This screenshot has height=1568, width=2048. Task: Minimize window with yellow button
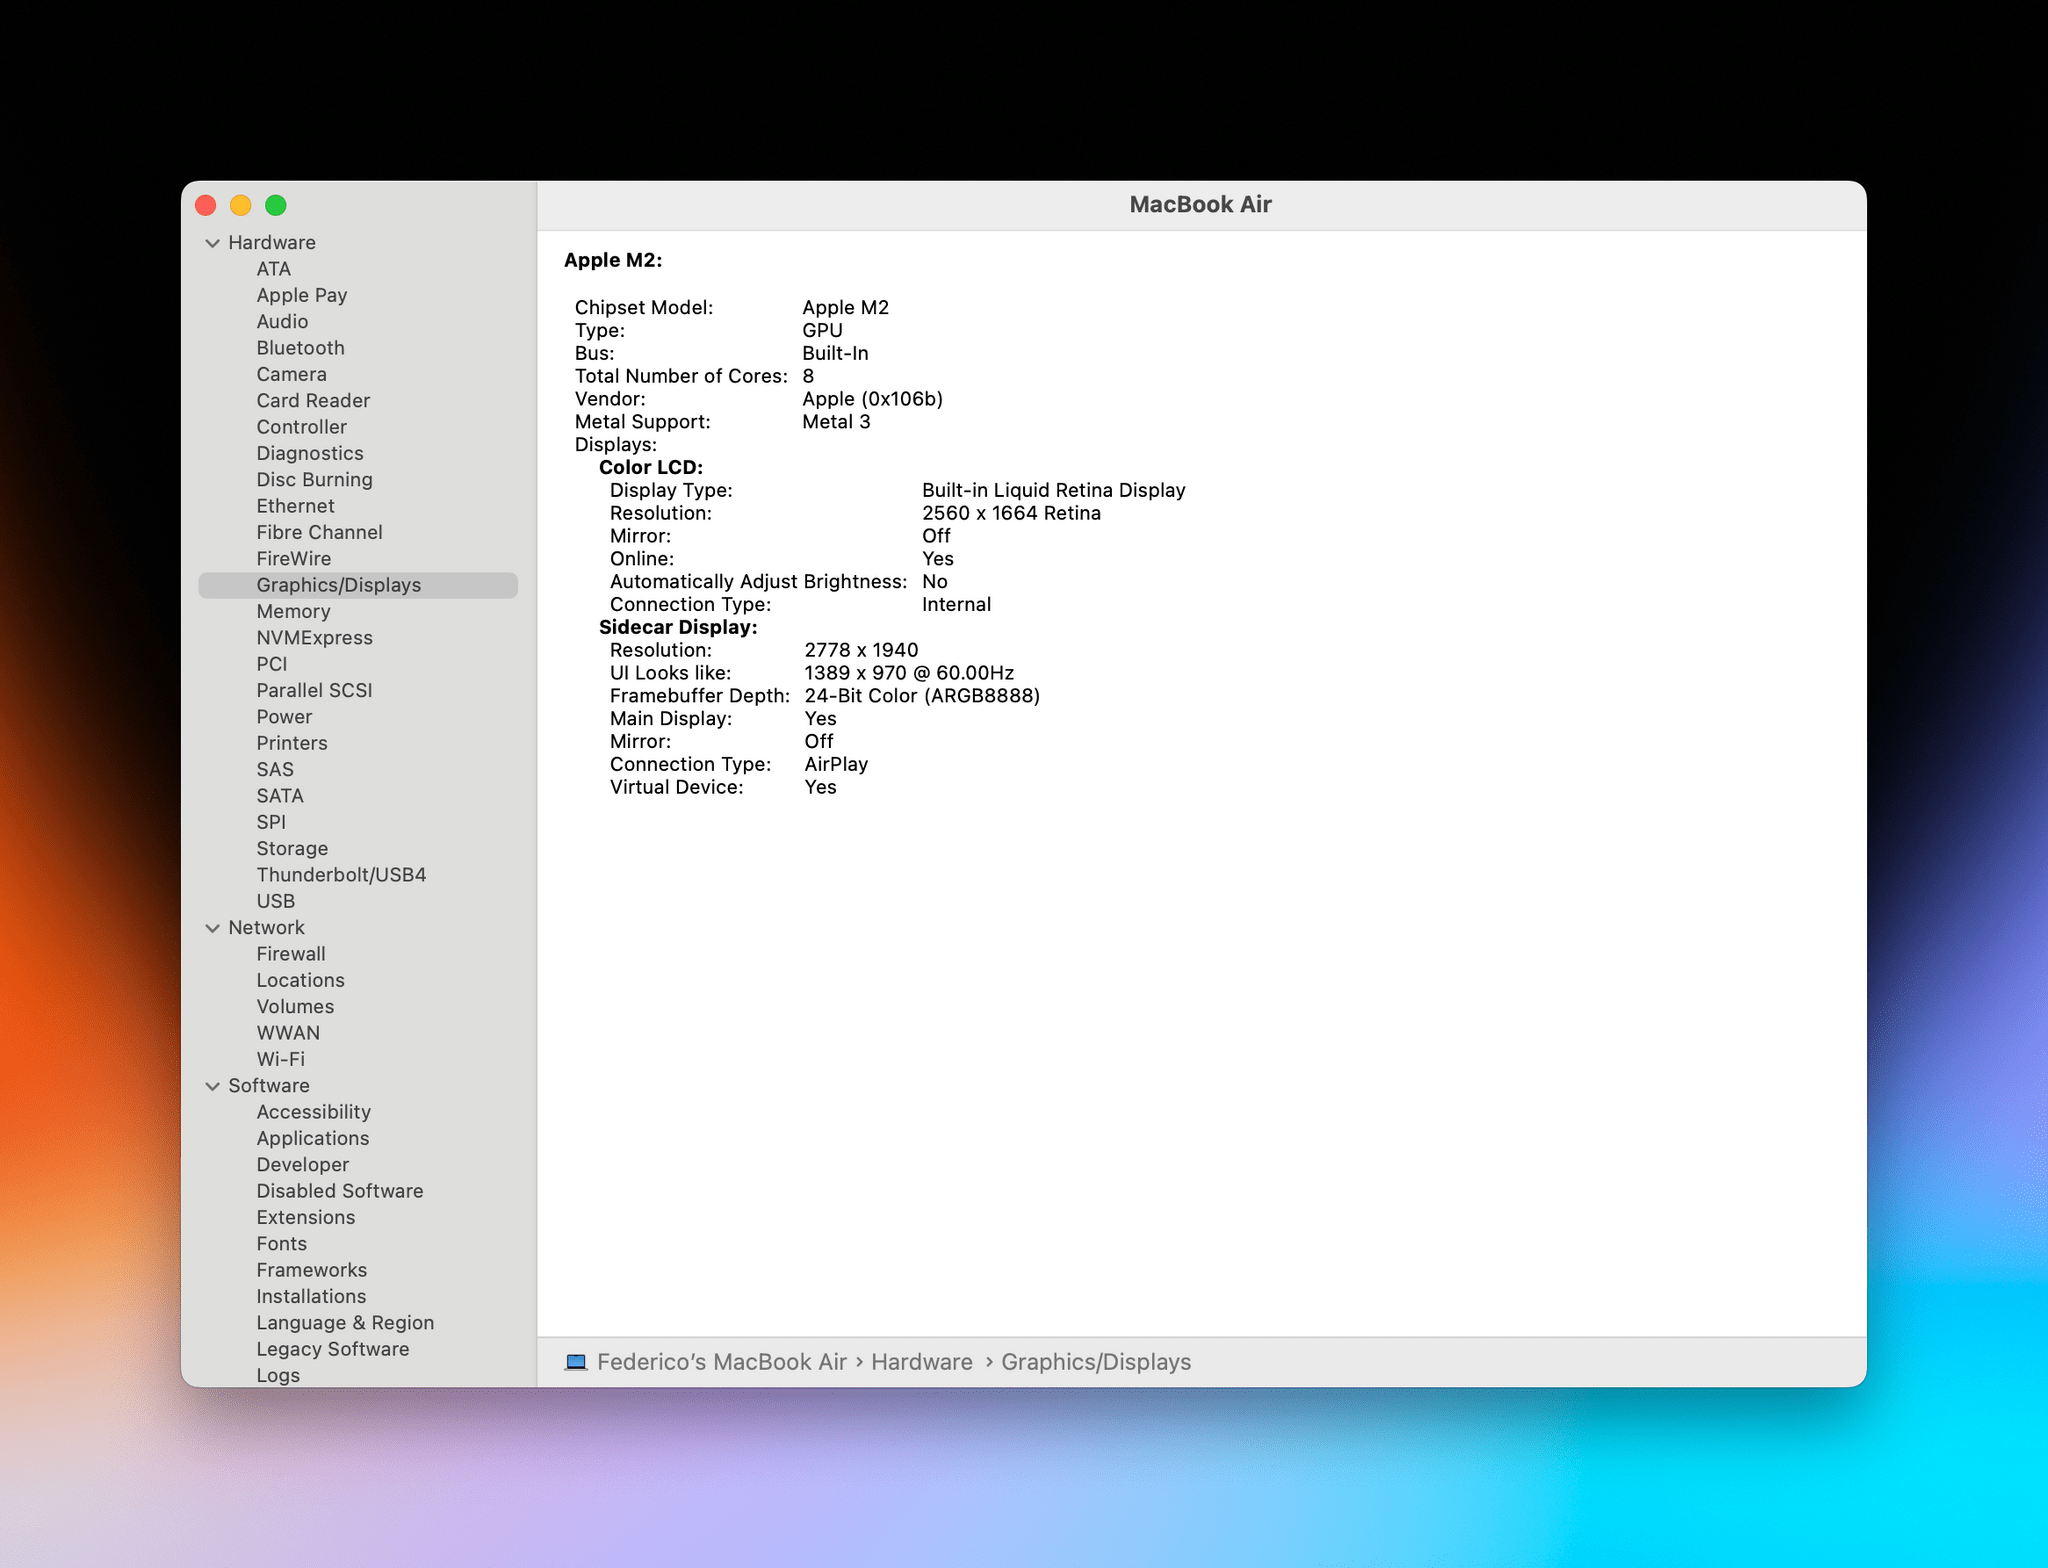(x=241, y=205)
